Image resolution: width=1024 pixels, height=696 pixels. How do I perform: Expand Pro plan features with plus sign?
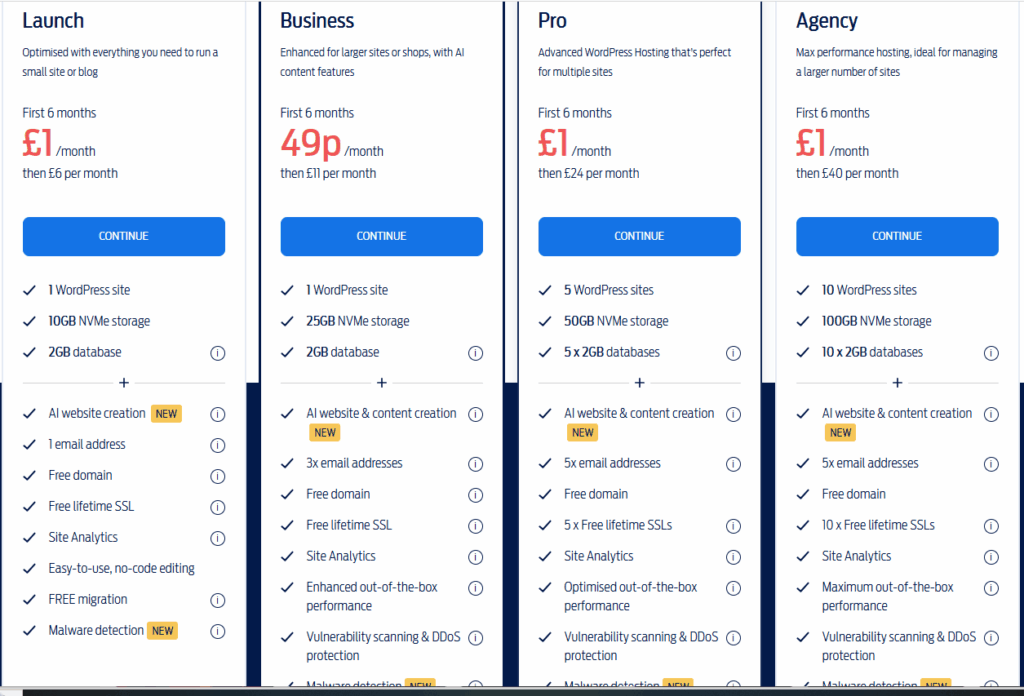click(x=640, y=383)
